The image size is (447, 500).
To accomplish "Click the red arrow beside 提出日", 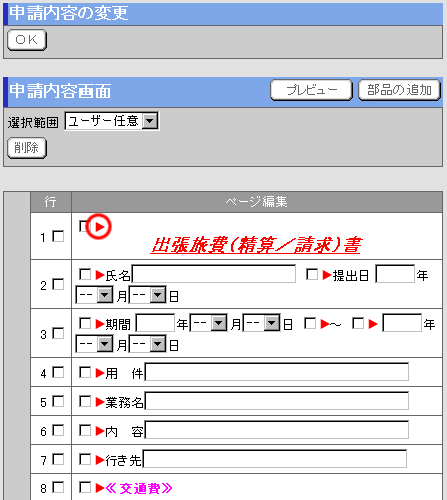I will click(x=327, y=275).
